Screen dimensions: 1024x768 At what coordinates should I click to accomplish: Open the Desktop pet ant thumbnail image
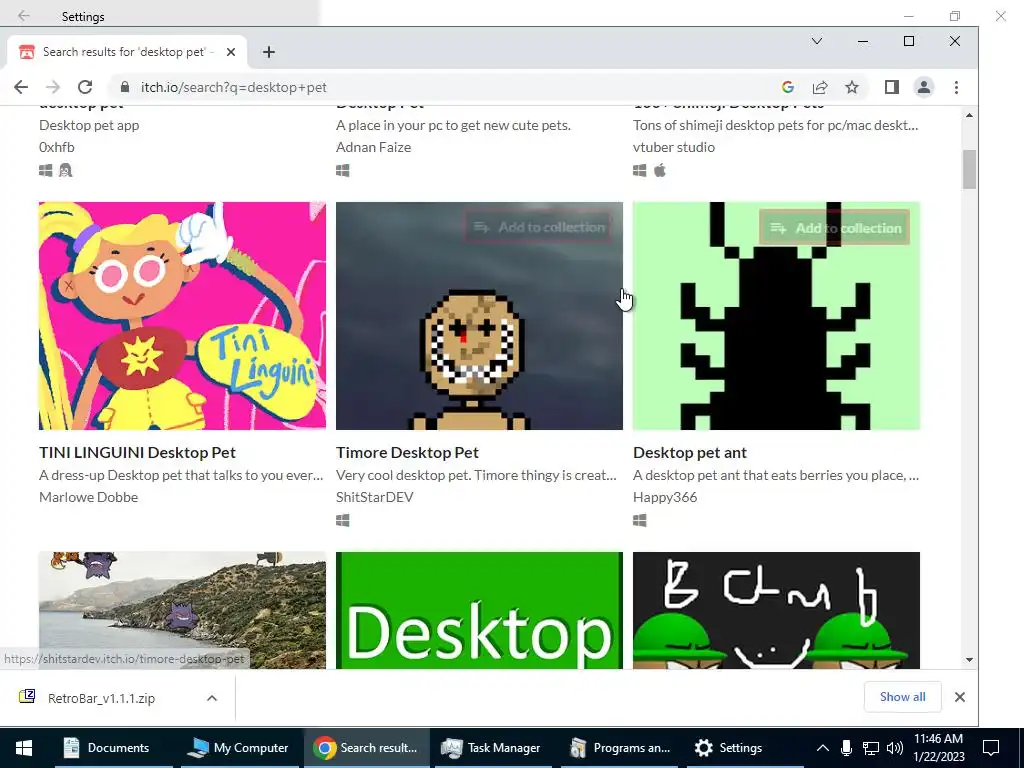click(776, 315)
